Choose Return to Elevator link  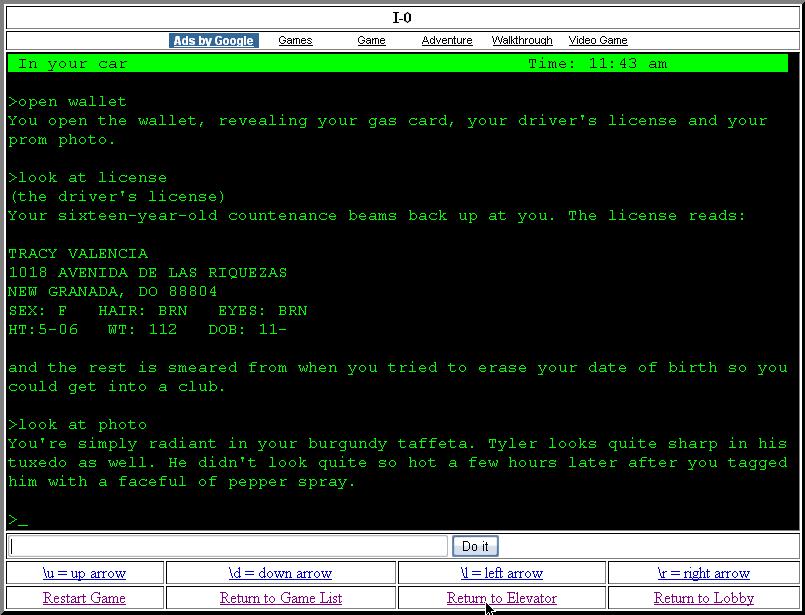pyautogui.click(x=501, y=598)
